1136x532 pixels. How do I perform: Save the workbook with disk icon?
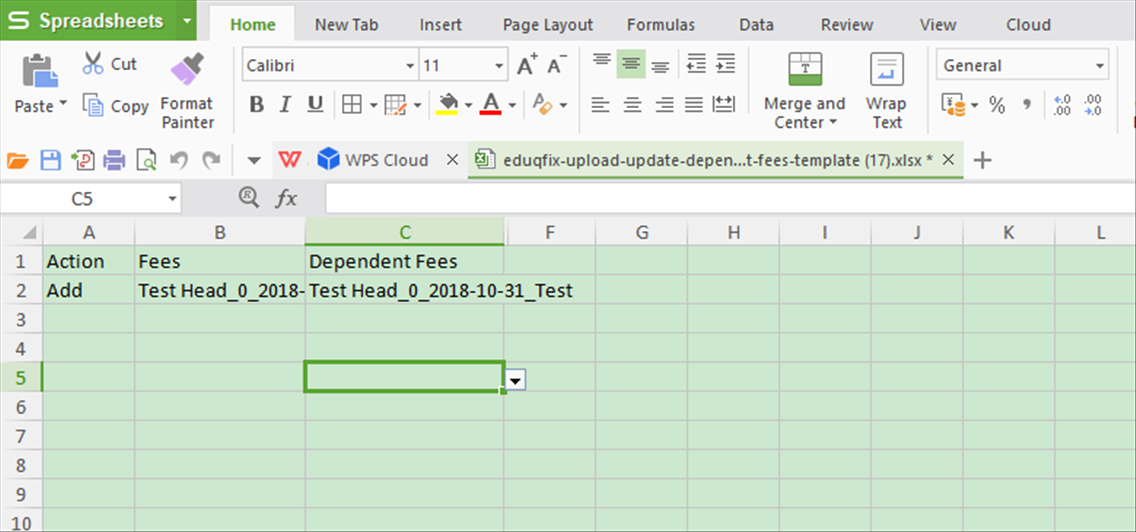[x=50, y=160]
